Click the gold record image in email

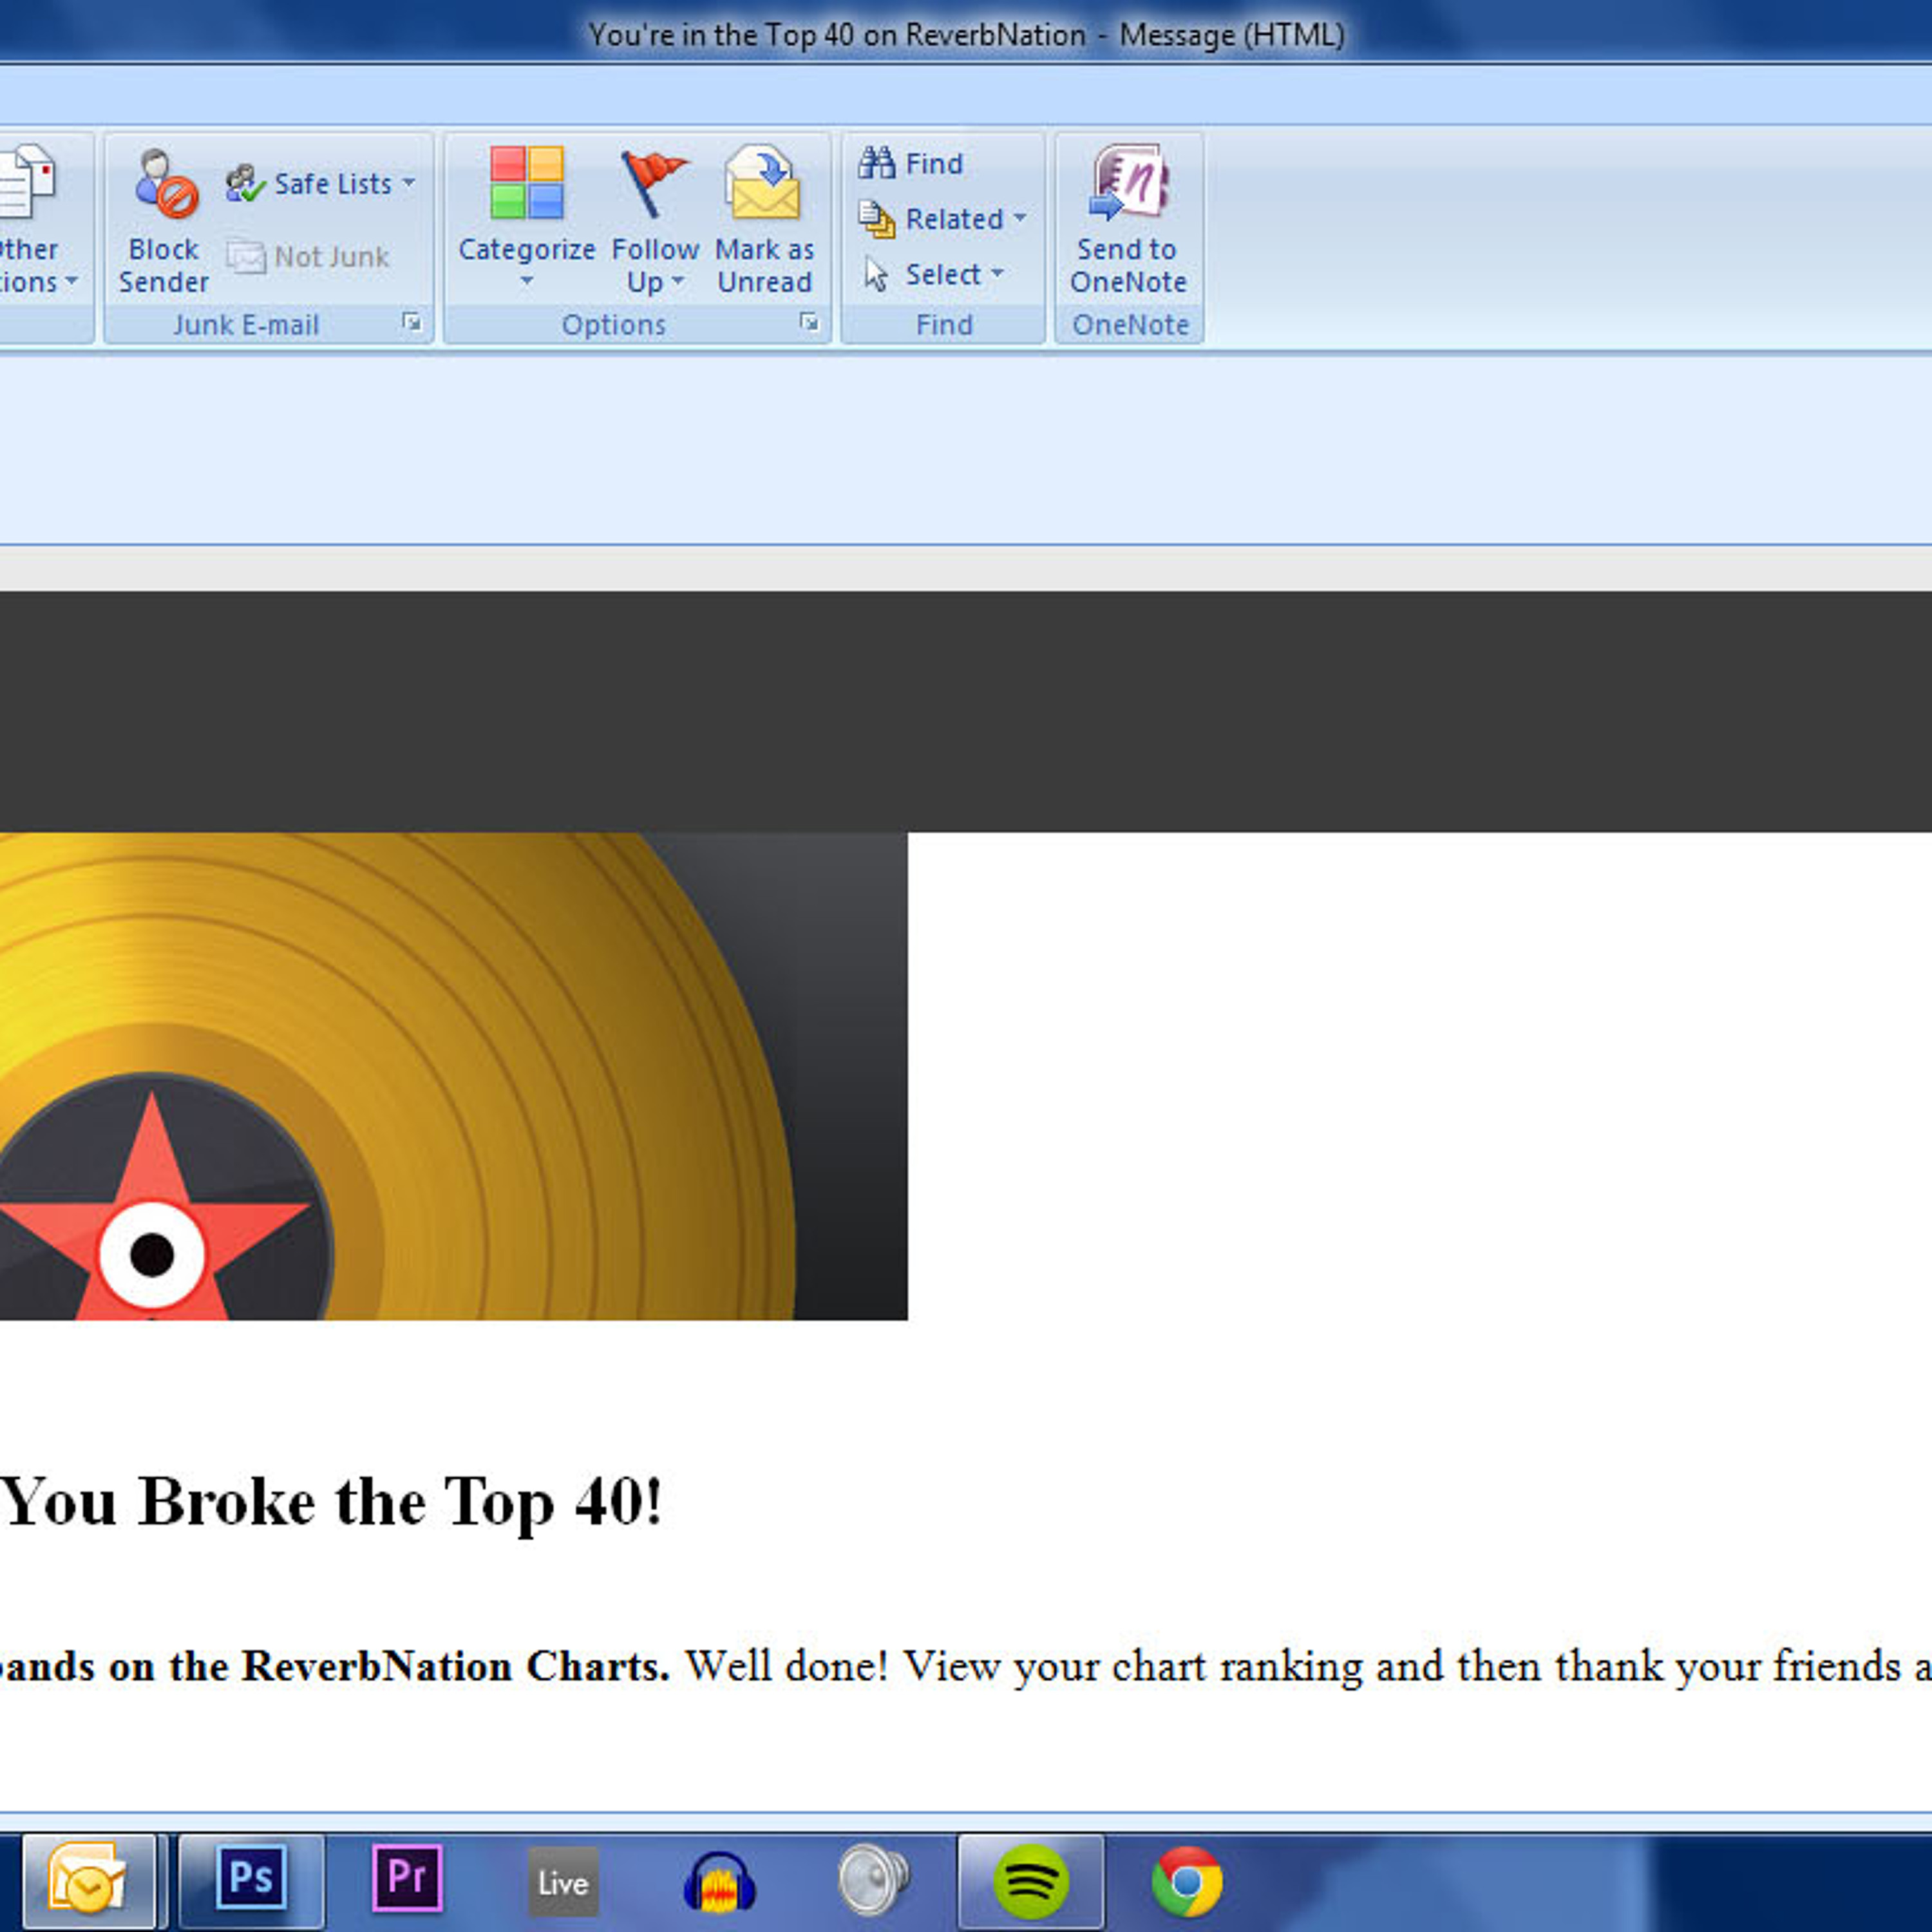coord(454,1076)
